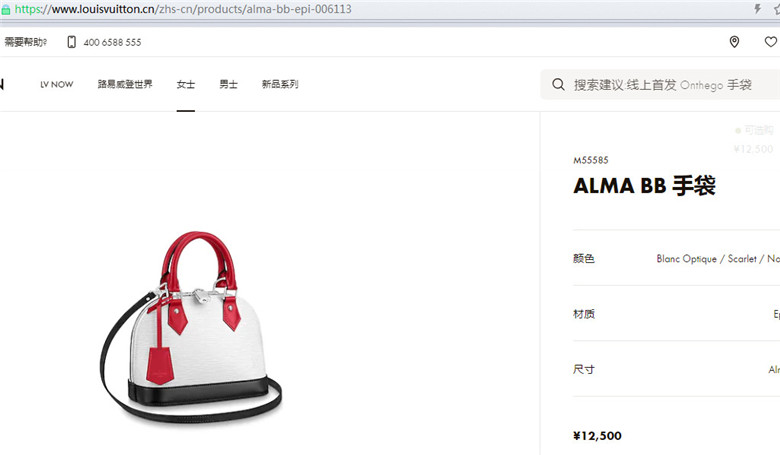Open the store locator pin icon

pos(734,42)
